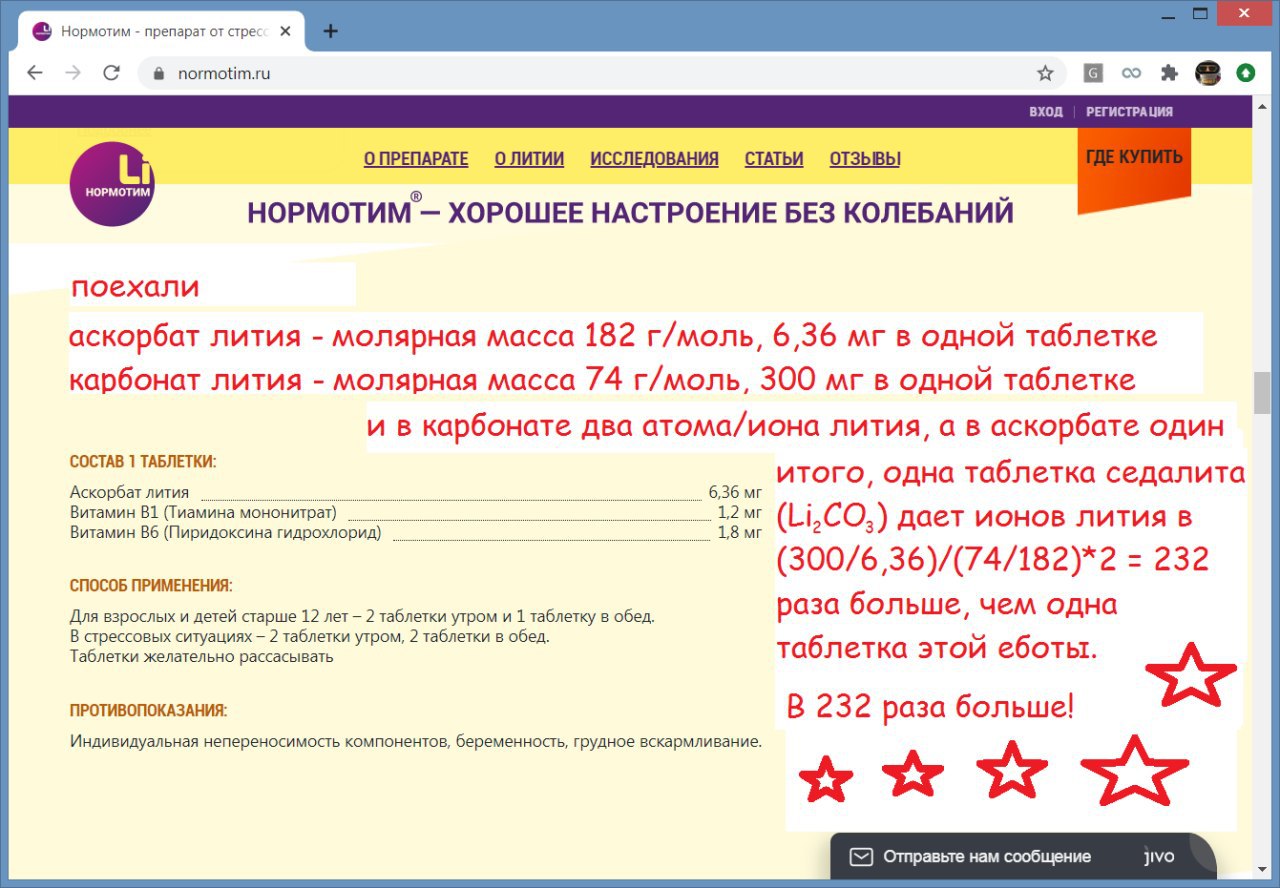Open the О ЛИТИИ menu item

(529, 159)
